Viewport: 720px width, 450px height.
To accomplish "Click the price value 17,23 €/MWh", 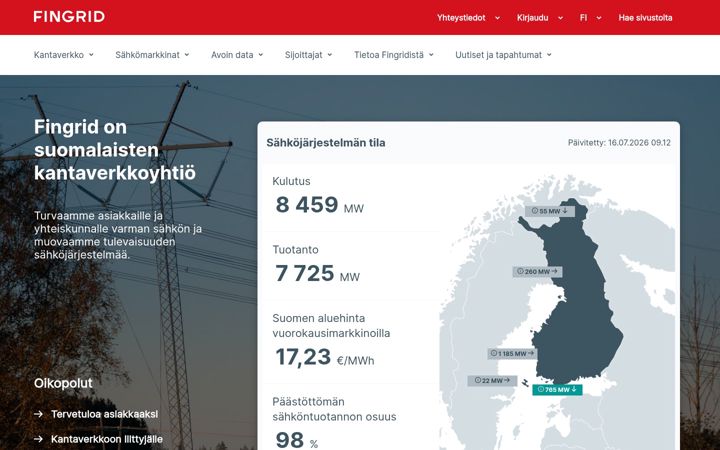I will pyautogui.click(x=325, y=357).
